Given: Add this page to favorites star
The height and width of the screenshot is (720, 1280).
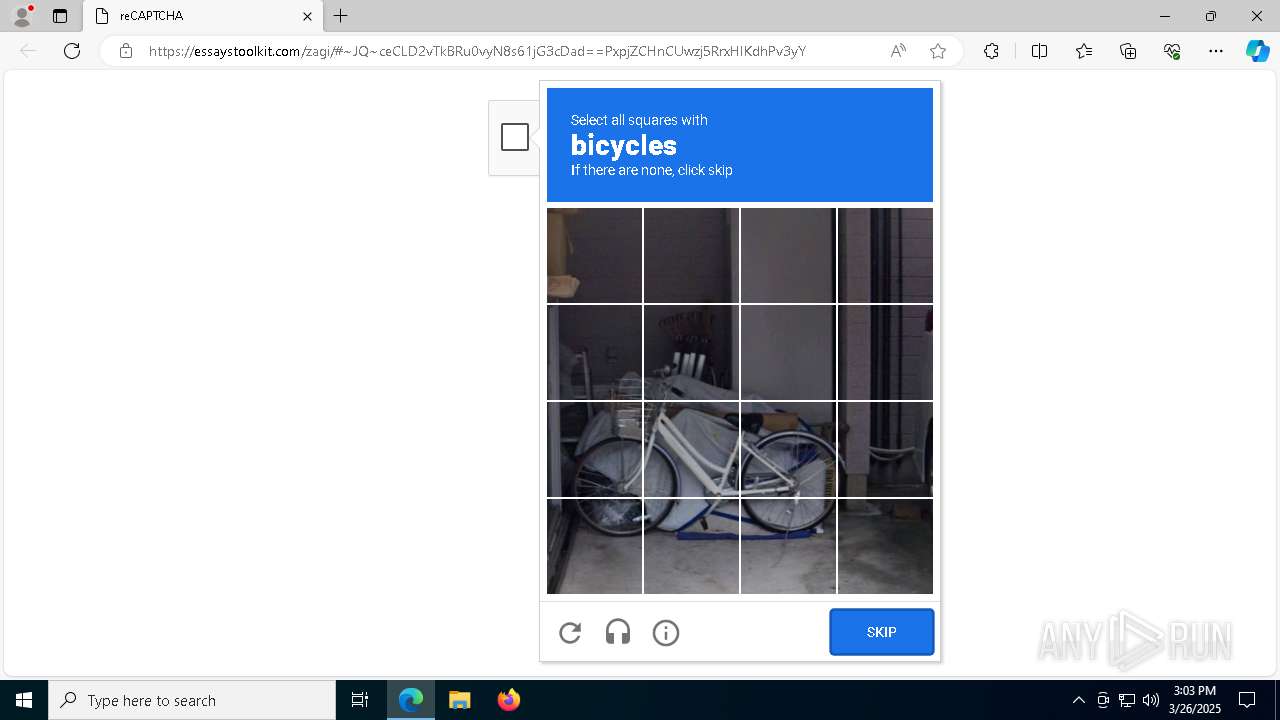Looking at the screenshot, I should point(938,51).
